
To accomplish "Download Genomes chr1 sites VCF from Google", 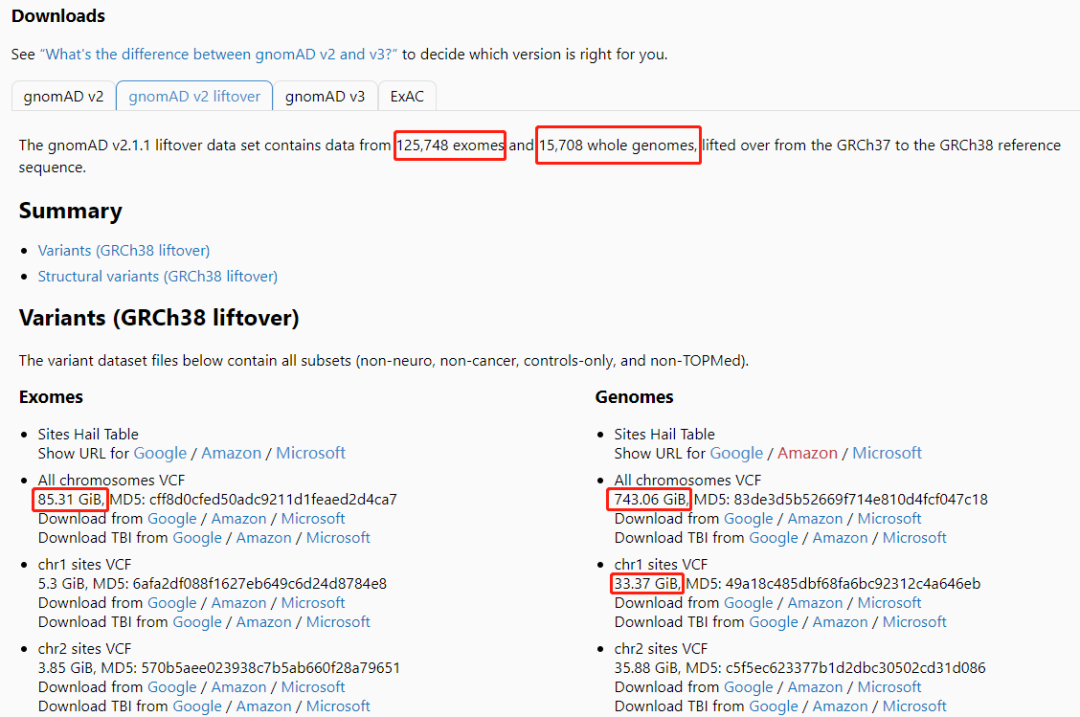I will pos(749,603).
